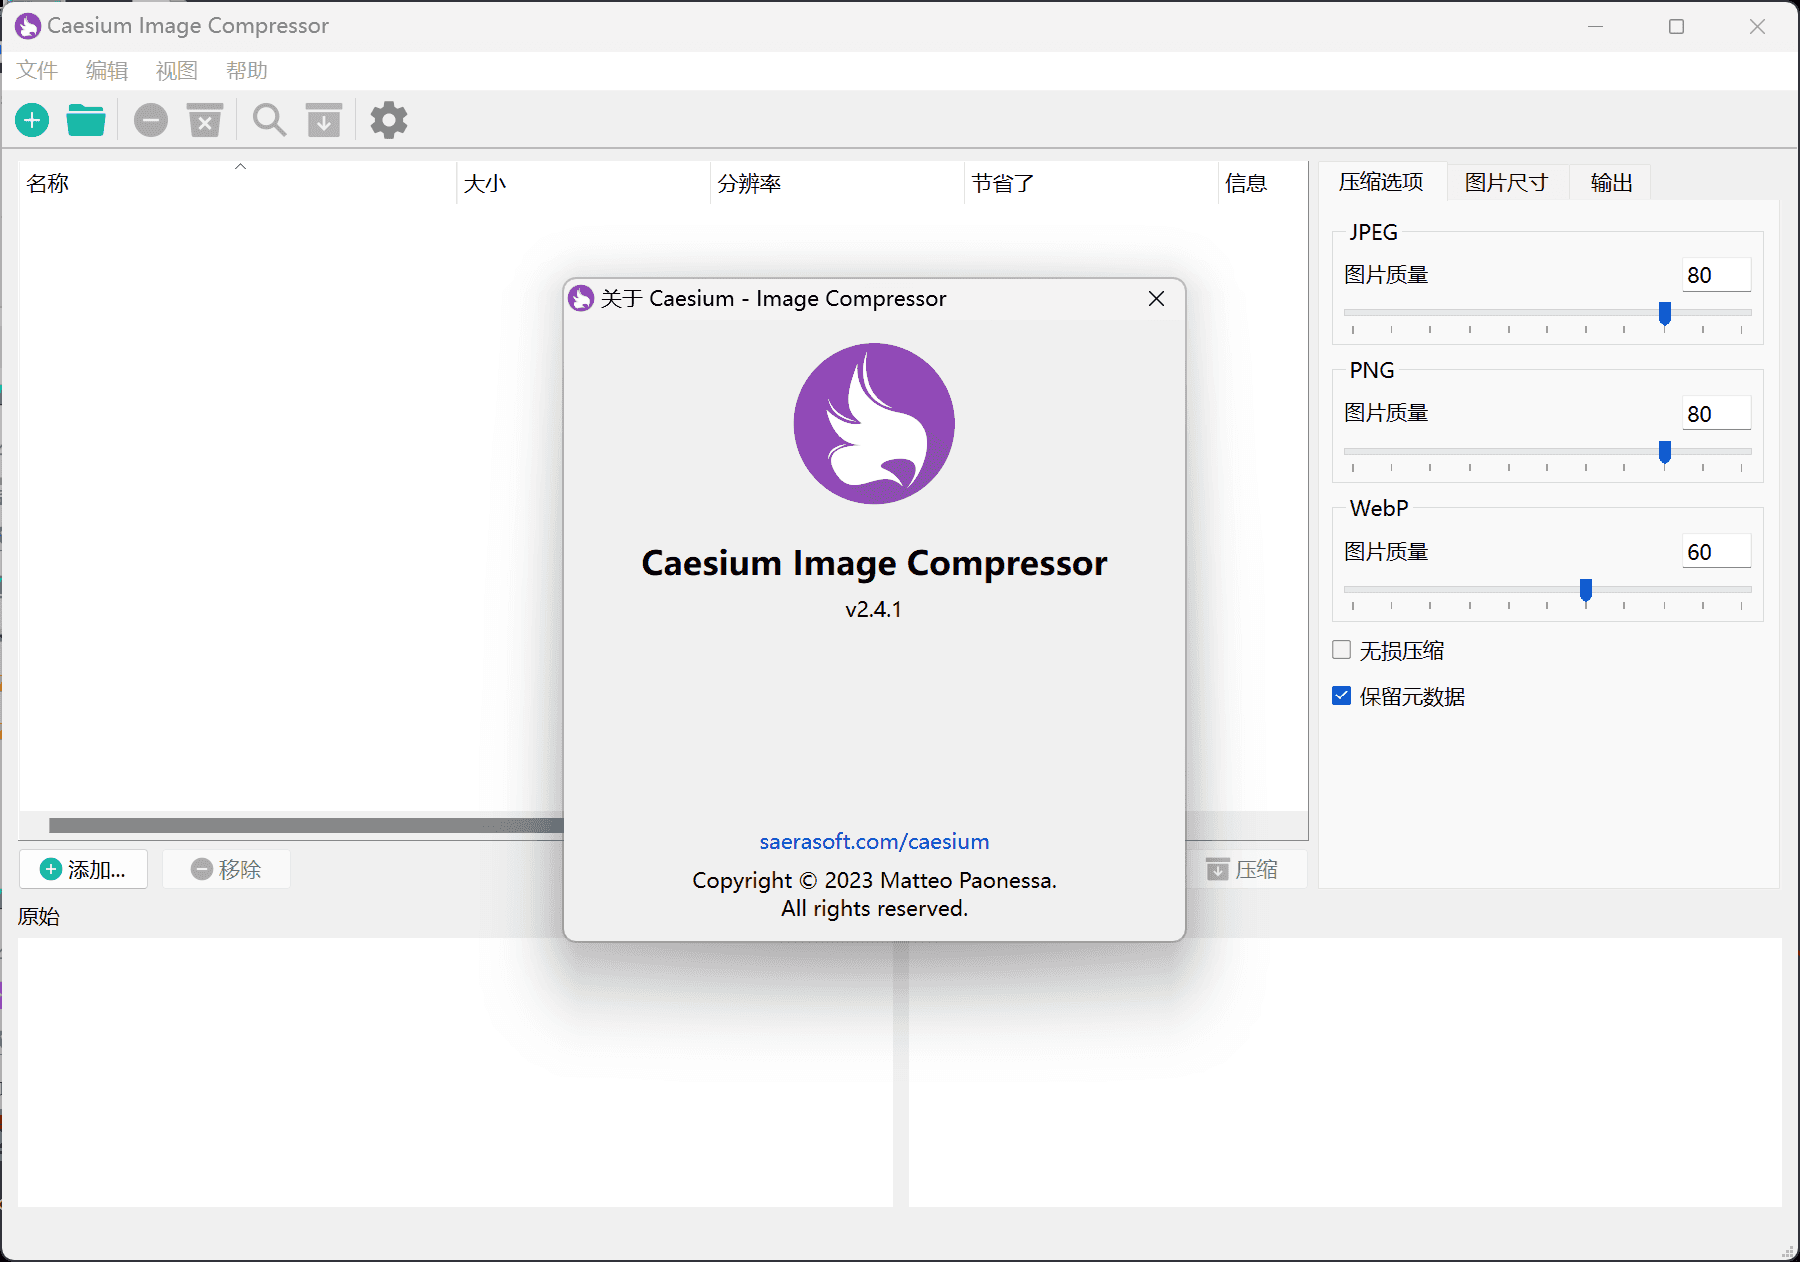Open the 文件 menu
This screenshot has height=1262, width=1800.
37,71
